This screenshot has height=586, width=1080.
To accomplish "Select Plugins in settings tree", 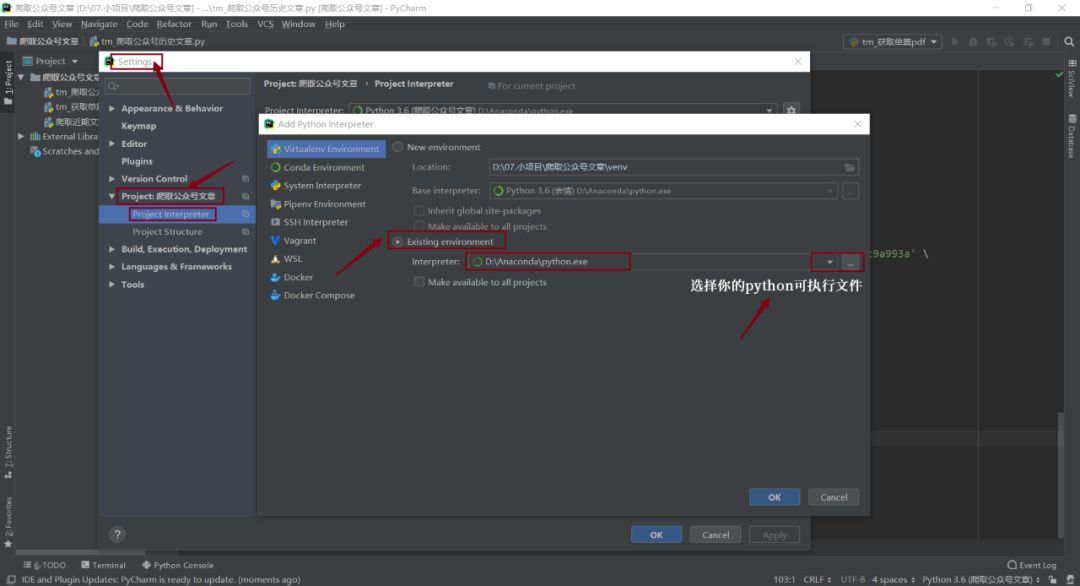I will point(136,161).
